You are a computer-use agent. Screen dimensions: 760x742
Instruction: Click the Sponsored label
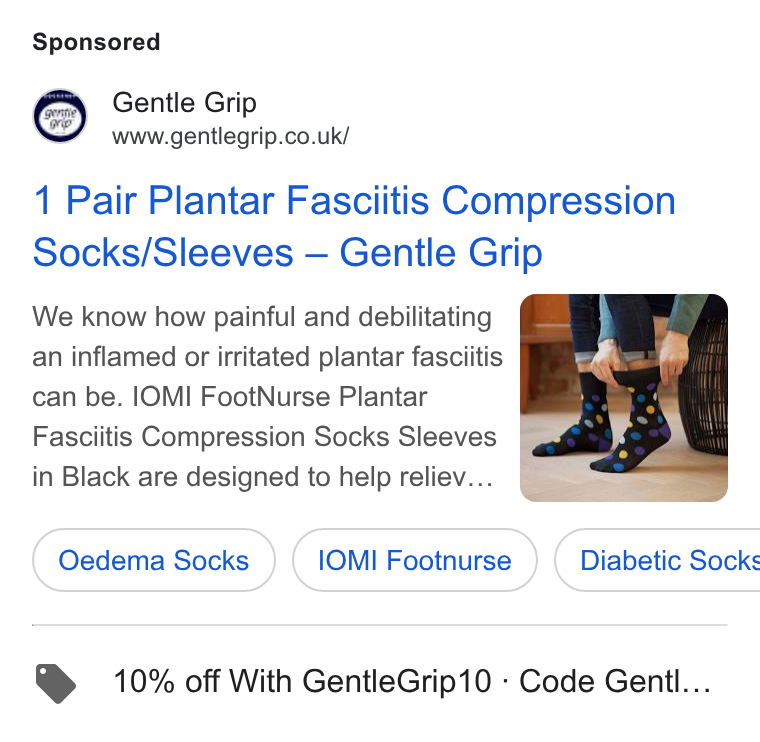coord(96,42)
